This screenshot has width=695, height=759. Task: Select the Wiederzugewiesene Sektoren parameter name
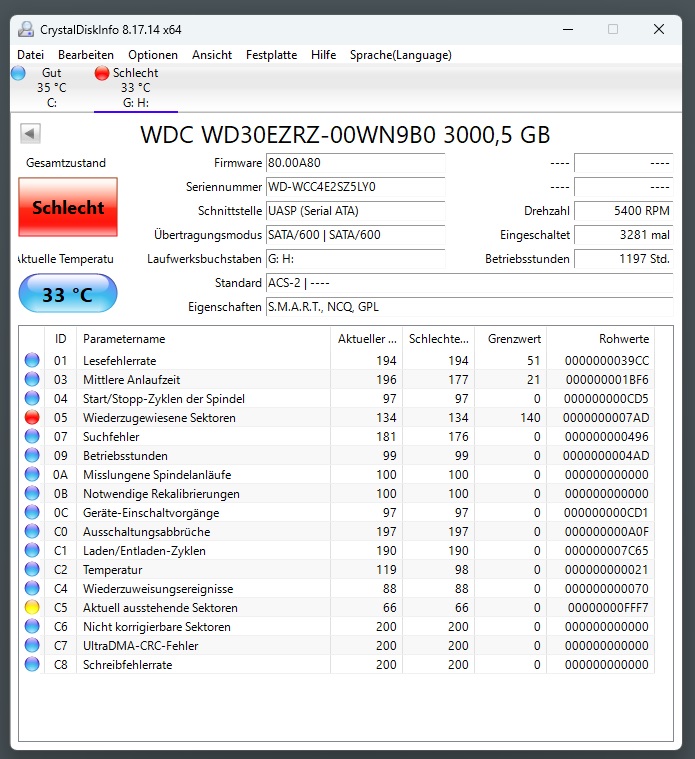159,418
